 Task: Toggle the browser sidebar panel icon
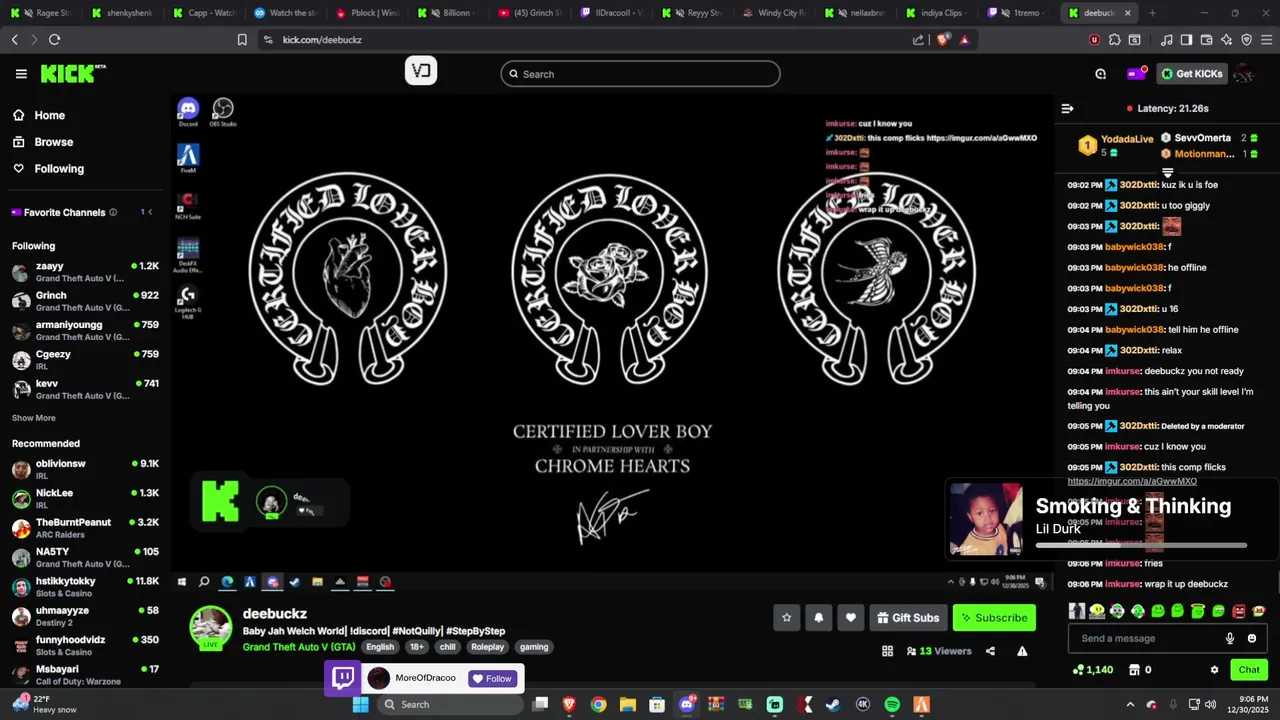click(x=1186, y=40)
